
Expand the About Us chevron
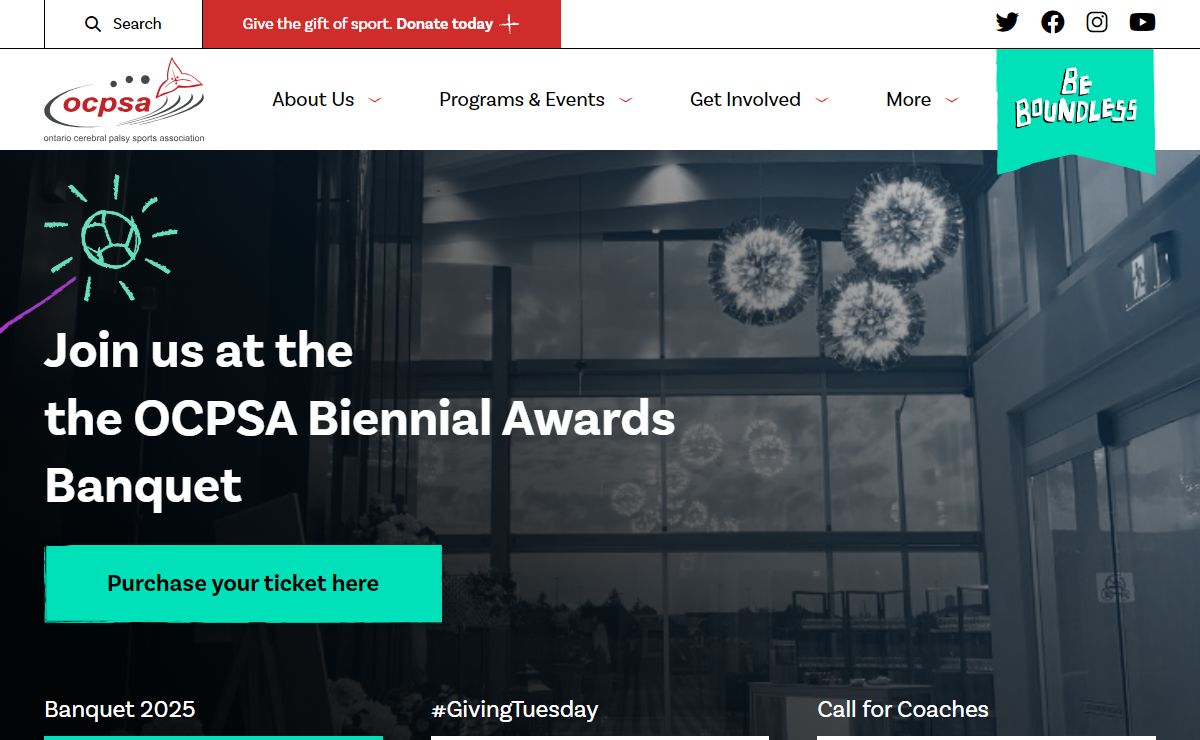click(x=375, y=100)
